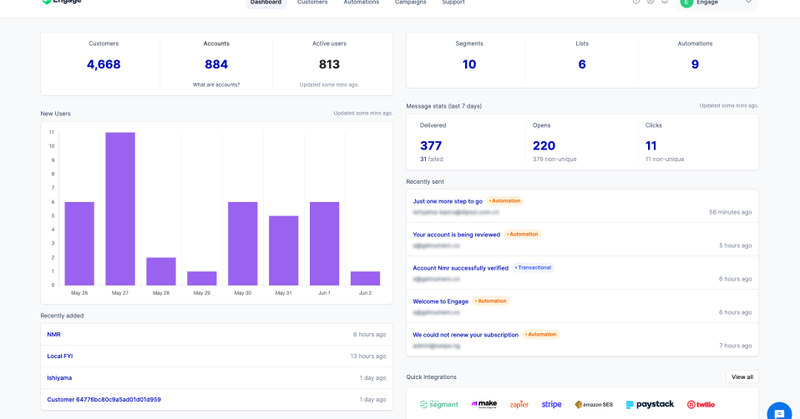Click the green E account avatar
Viewport: 800px width, 419px height.
click(x=686, y=3)
